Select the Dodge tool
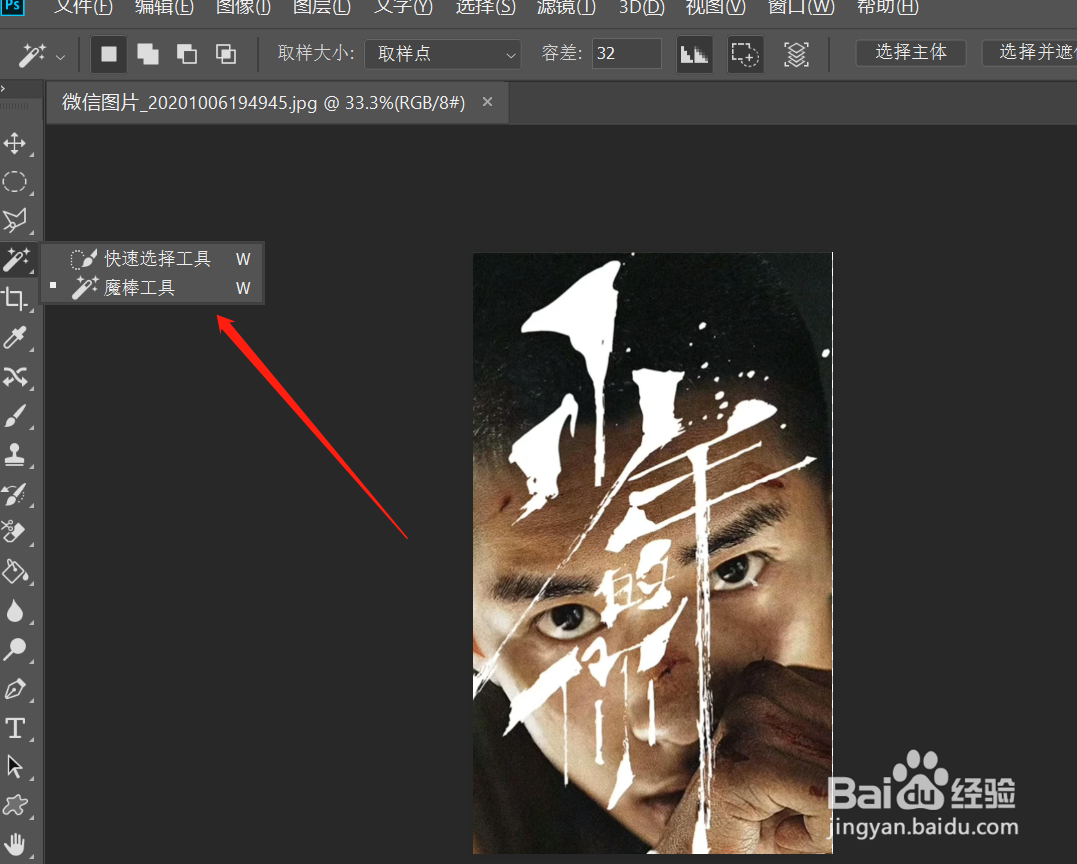The width and height of the screenshot is (1077, 864). coord(15,649)
